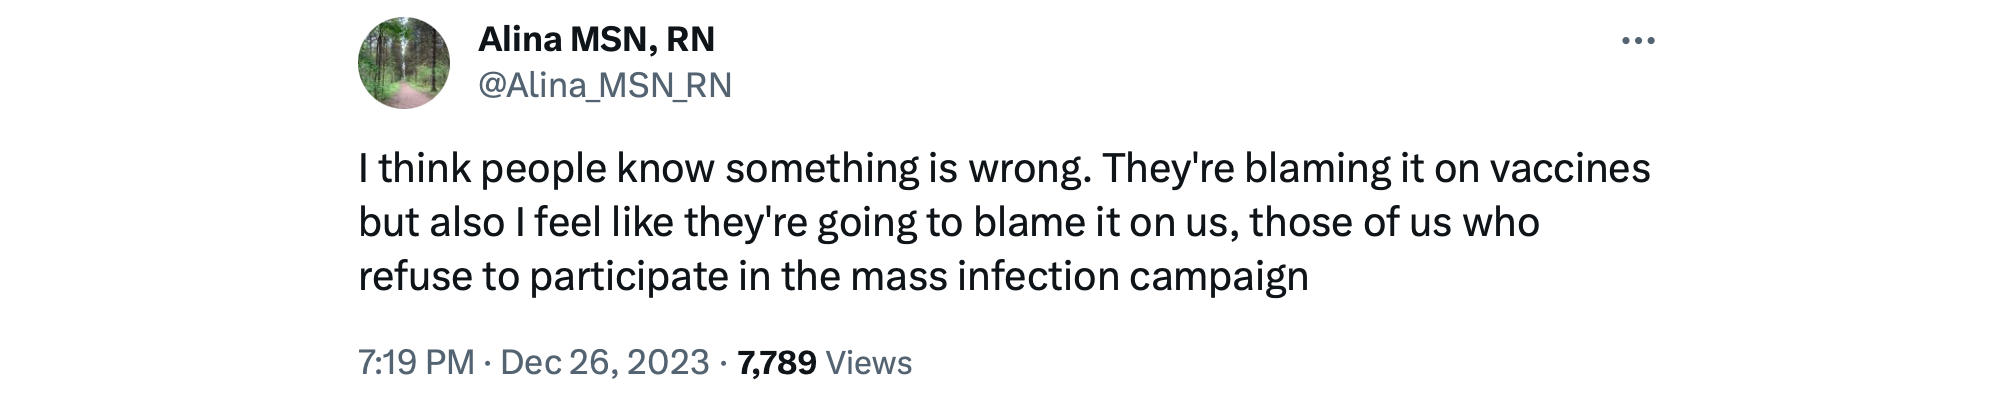Click the phrase 'those of us who'

click(x=1394, y=222)
